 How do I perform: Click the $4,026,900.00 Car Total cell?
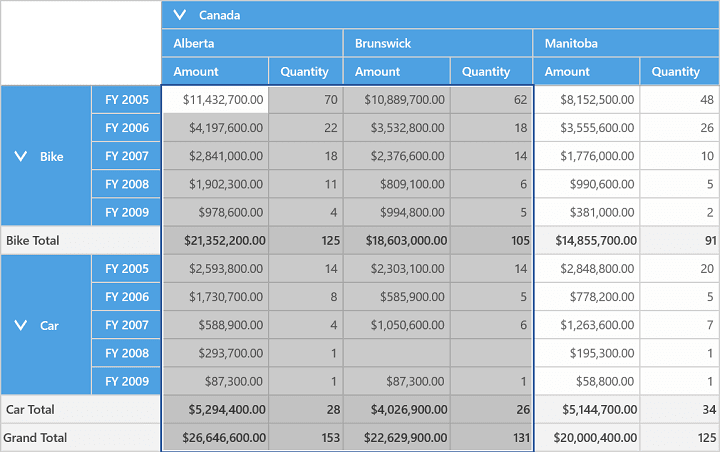[x=397, y=409]
